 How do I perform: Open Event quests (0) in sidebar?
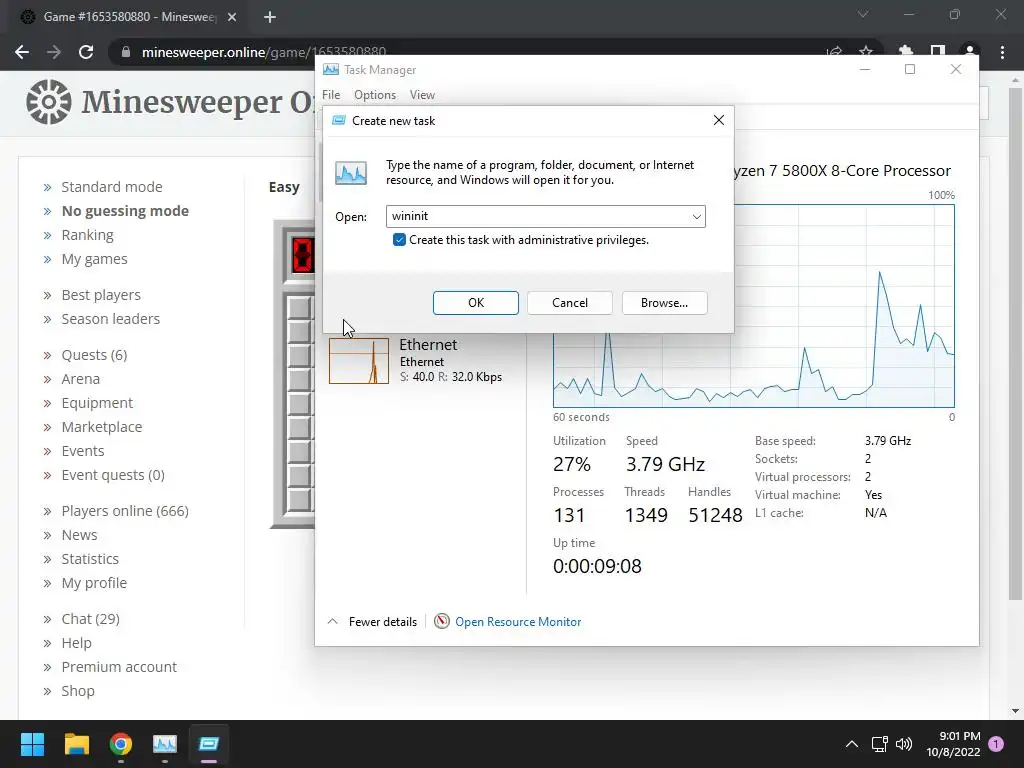tap(113, 475)
